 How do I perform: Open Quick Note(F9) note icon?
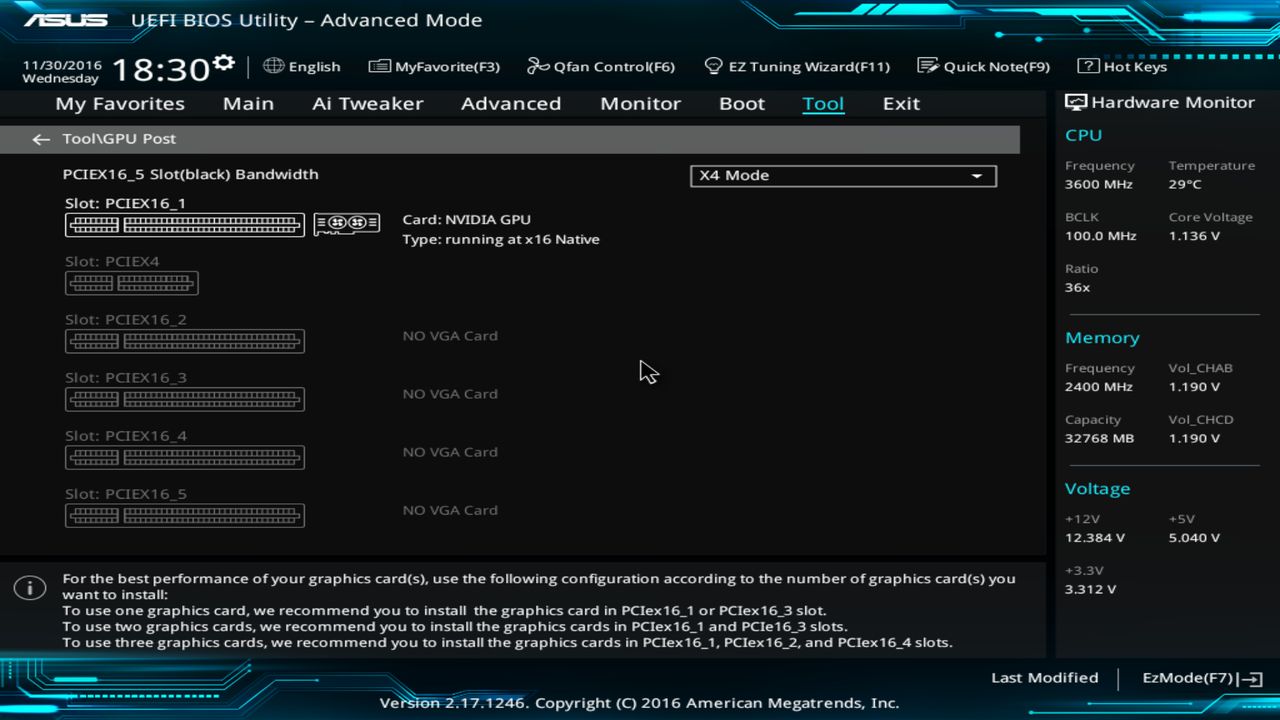926,65
